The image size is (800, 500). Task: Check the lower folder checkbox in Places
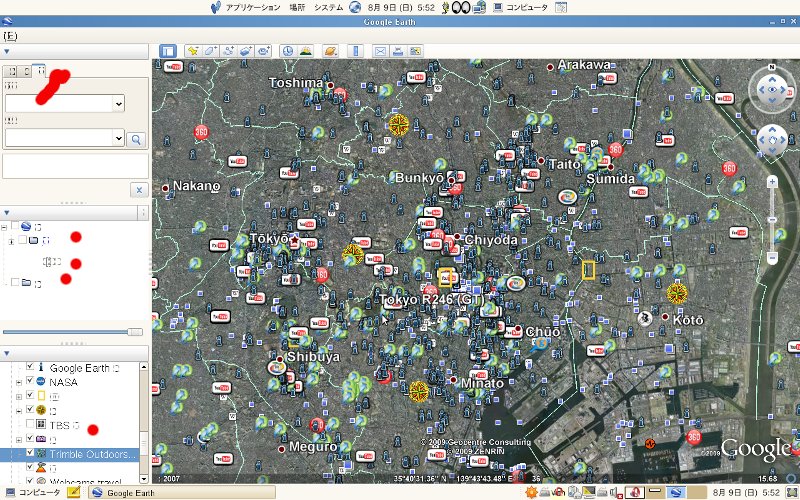click(x=15, y=282)
